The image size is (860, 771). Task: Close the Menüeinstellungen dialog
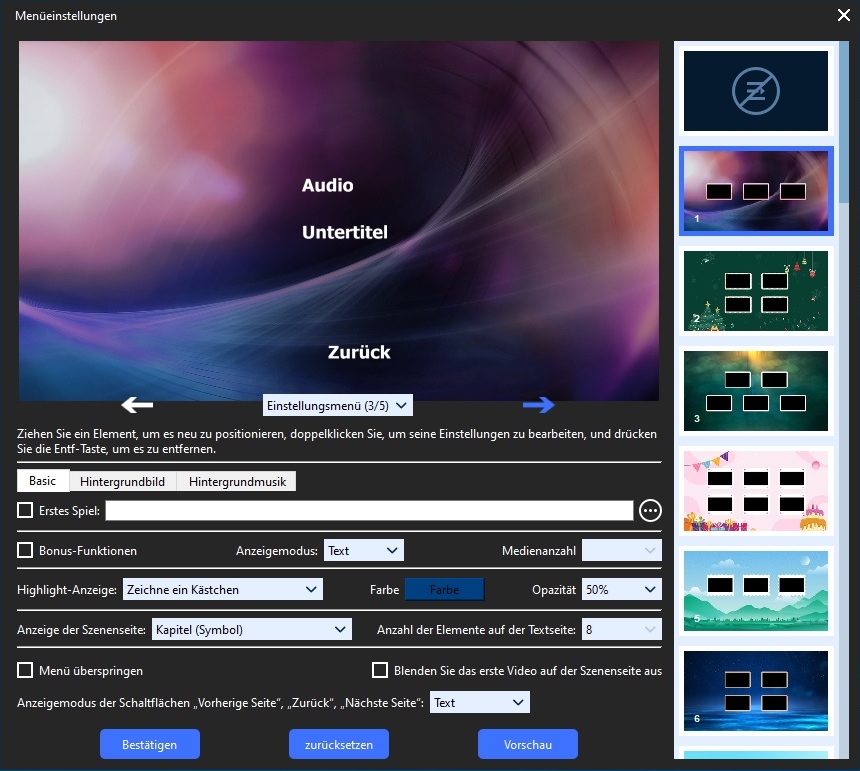(x=844, y=15)
